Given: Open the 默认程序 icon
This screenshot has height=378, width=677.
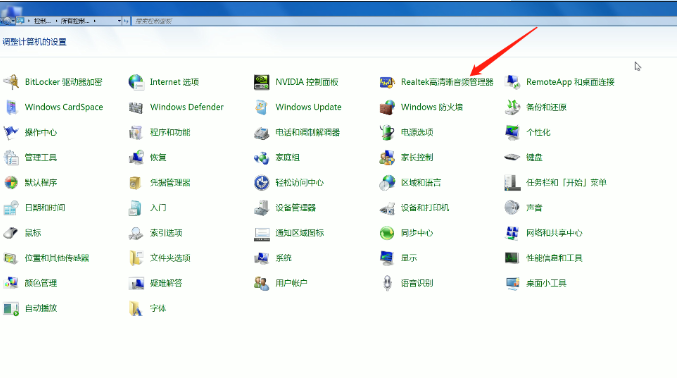Looking at the screenshot, I should click(x=11, y=182).
